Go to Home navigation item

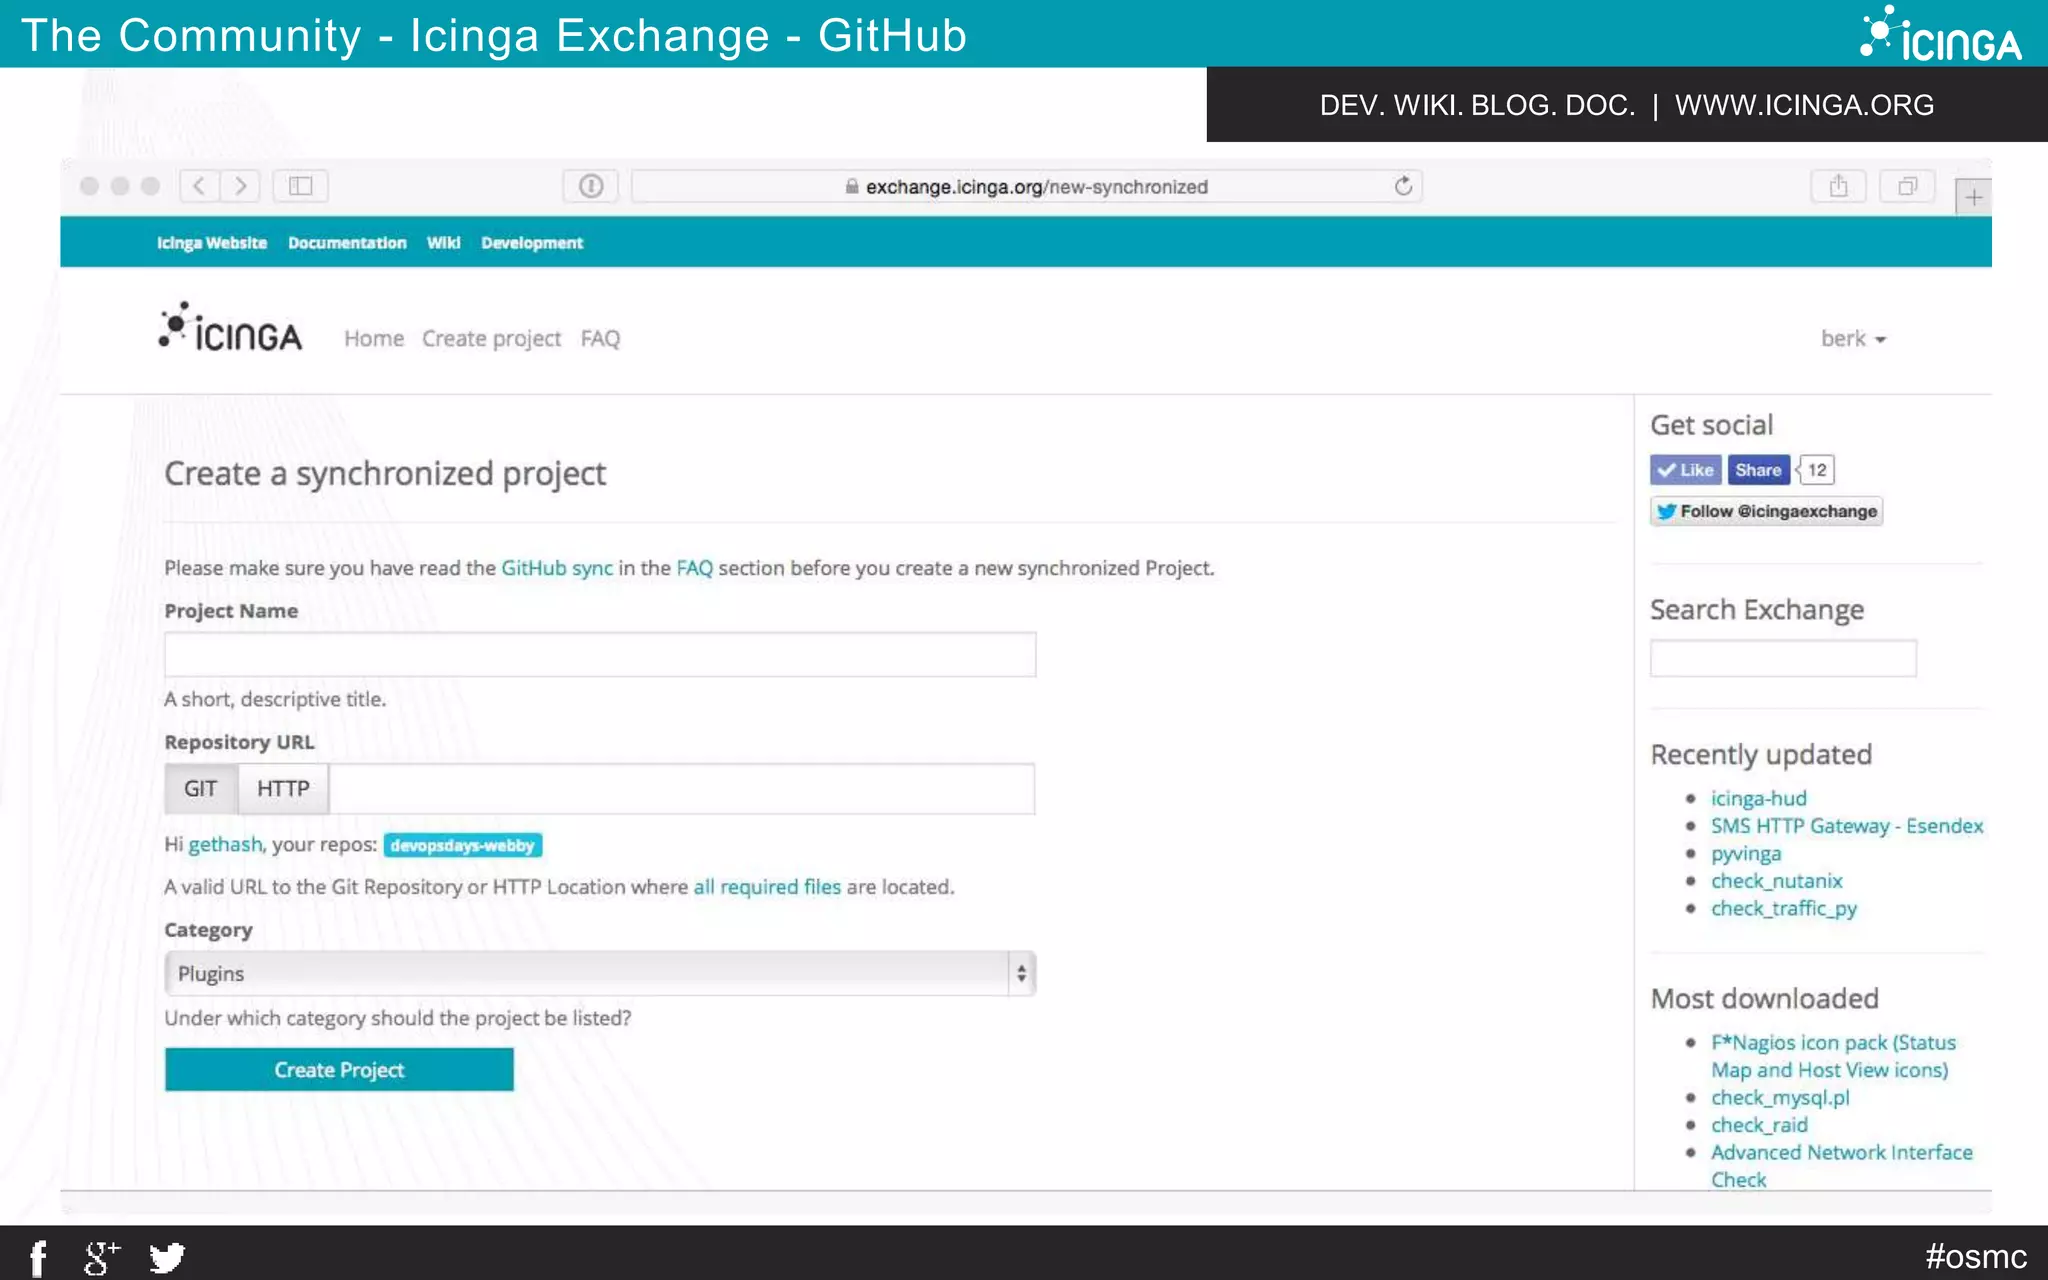pyautogui.click(x=374, y=339)
